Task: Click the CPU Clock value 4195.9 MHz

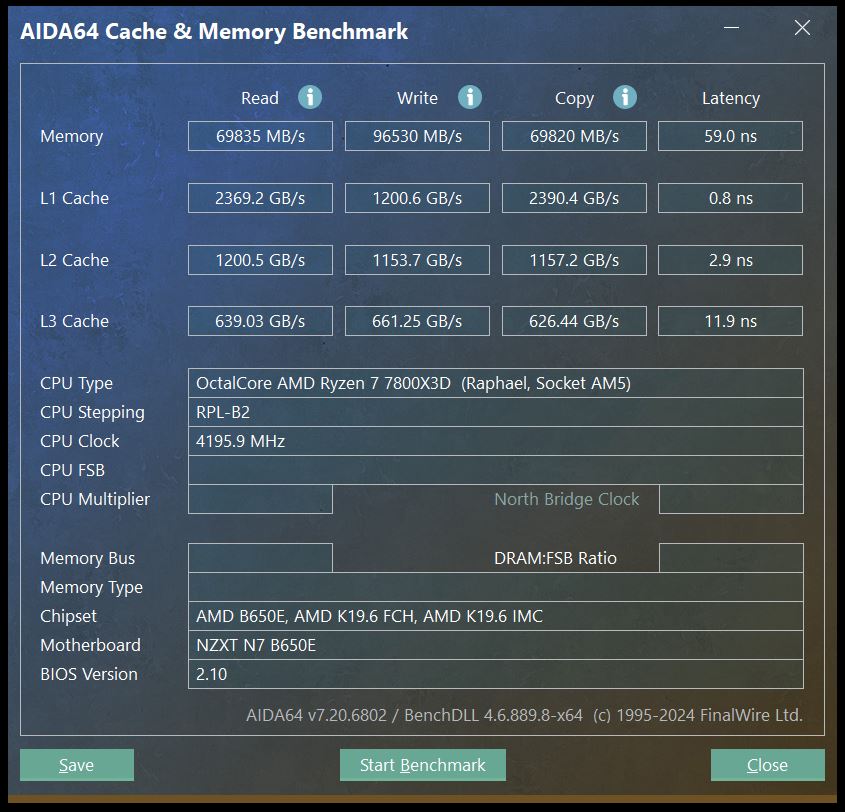Action: pos(496,441)
